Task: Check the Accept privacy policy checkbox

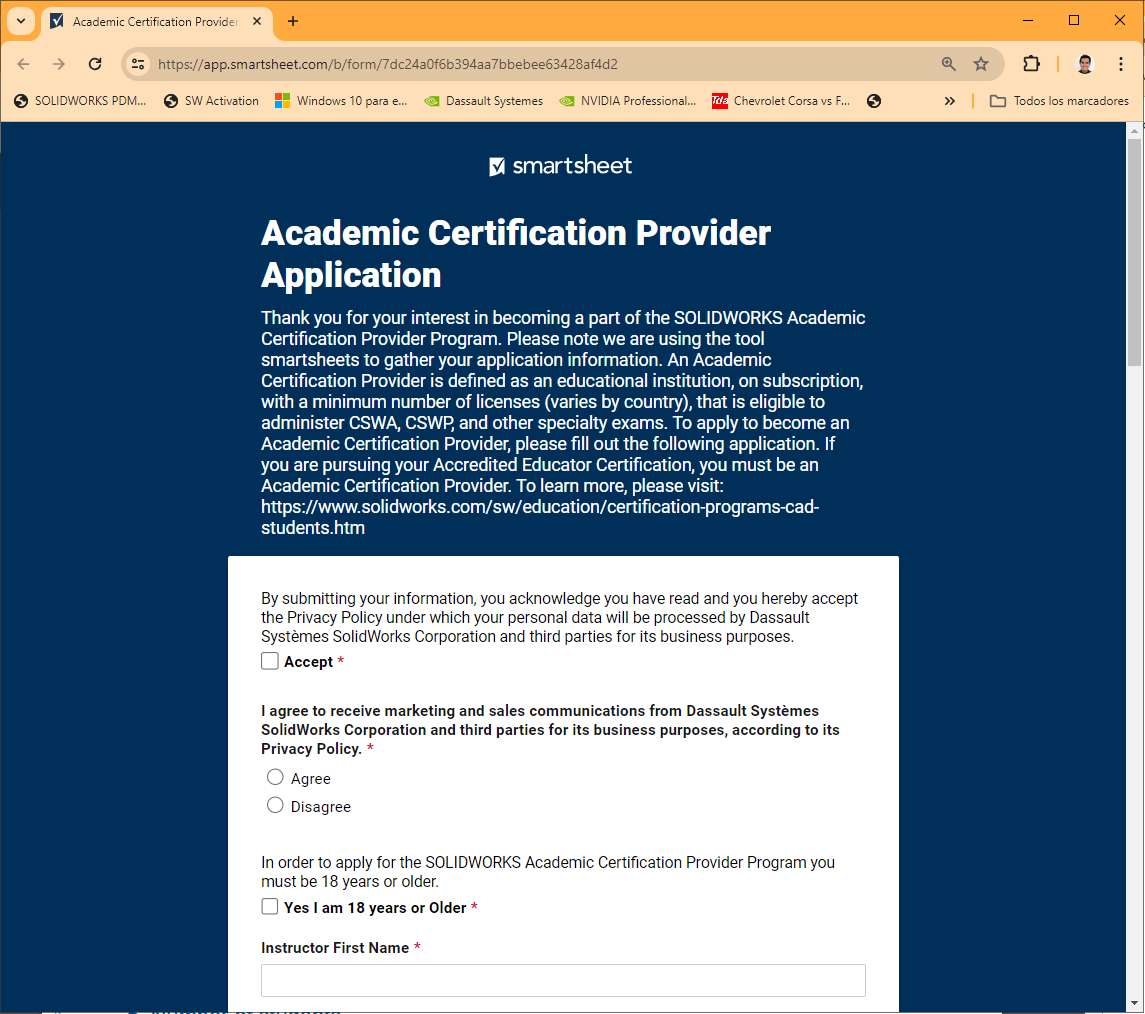Action: [270, 661]
